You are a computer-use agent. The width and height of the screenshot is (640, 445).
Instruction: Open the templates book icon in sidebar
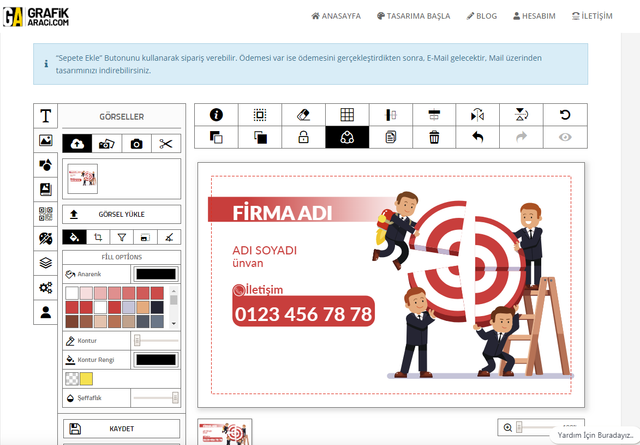click(x=45, y=189)
